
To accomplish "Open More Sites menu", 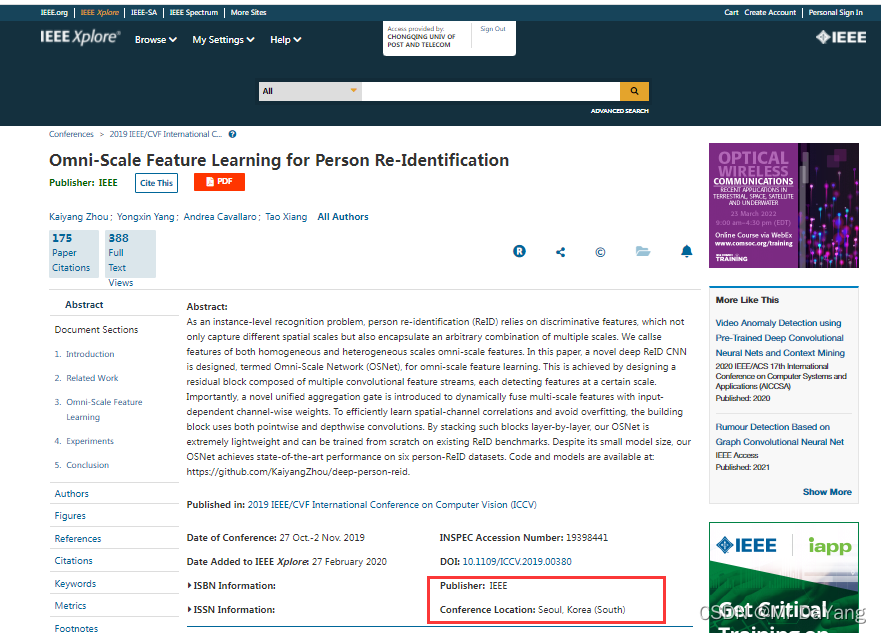I will 248,12.
